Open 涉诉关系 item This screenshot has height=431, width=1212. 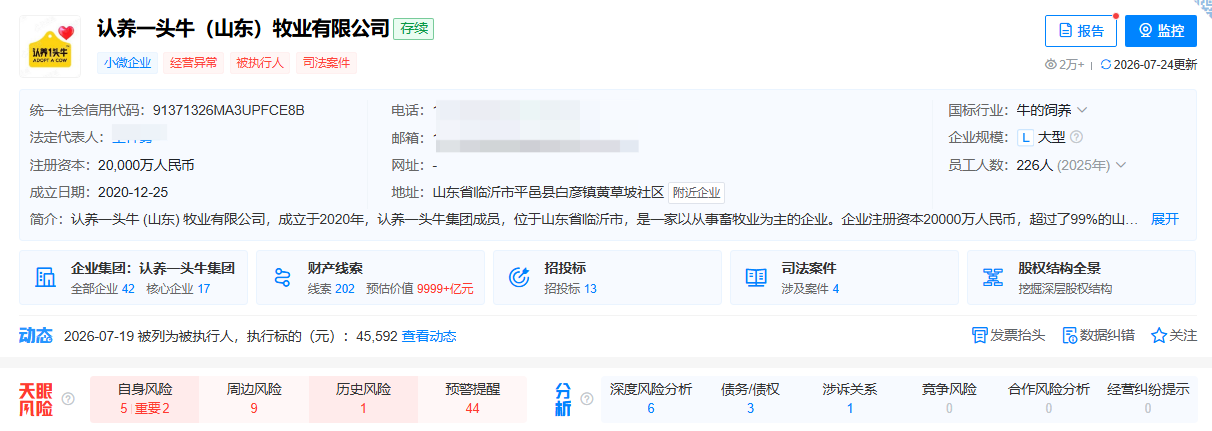coord(850,398)
